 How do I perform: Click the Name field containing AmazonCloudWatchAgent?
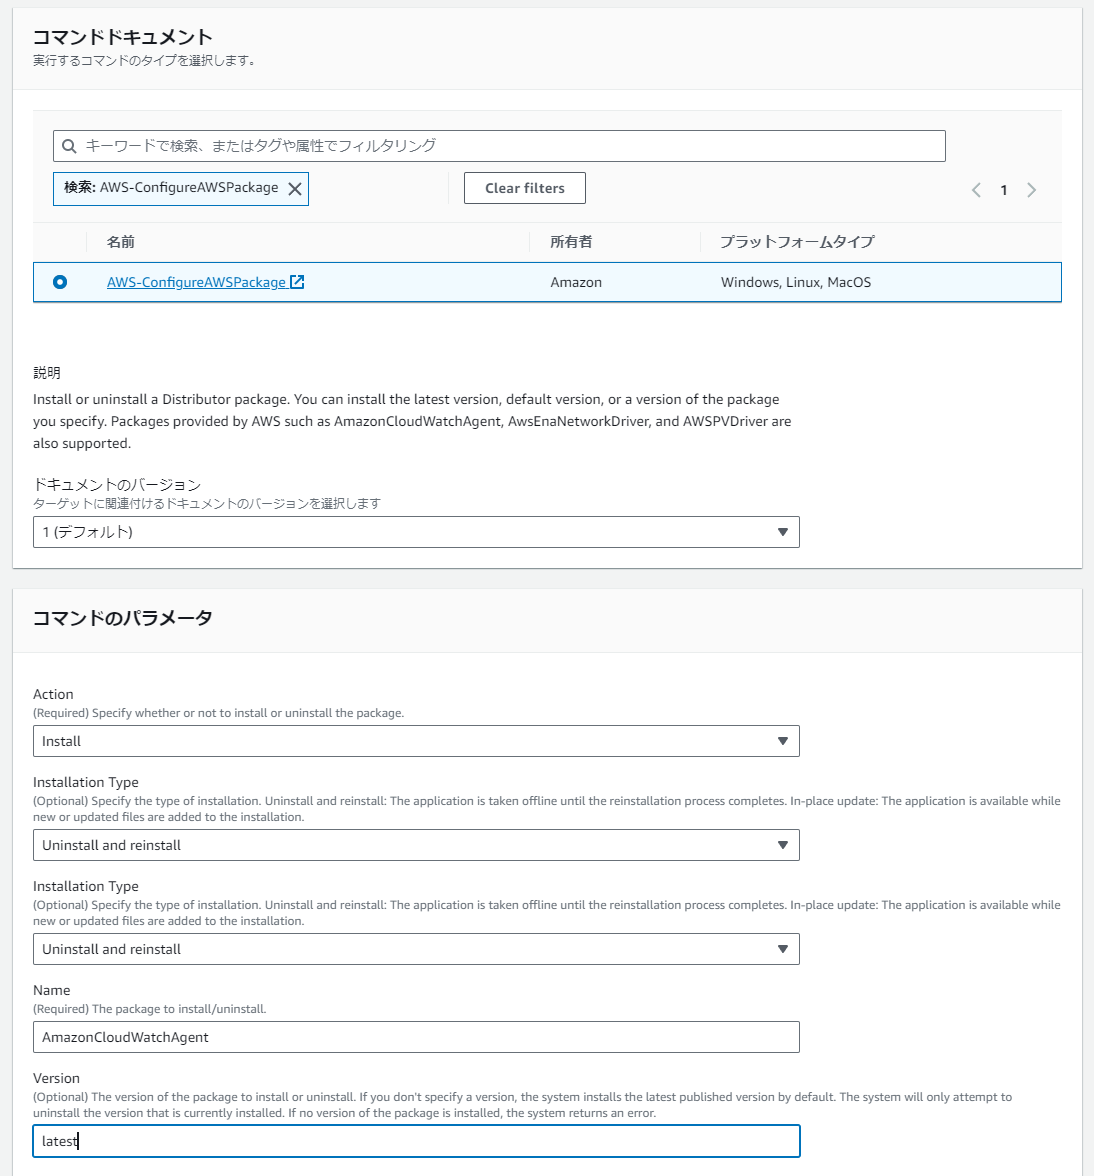point(416,1037)
